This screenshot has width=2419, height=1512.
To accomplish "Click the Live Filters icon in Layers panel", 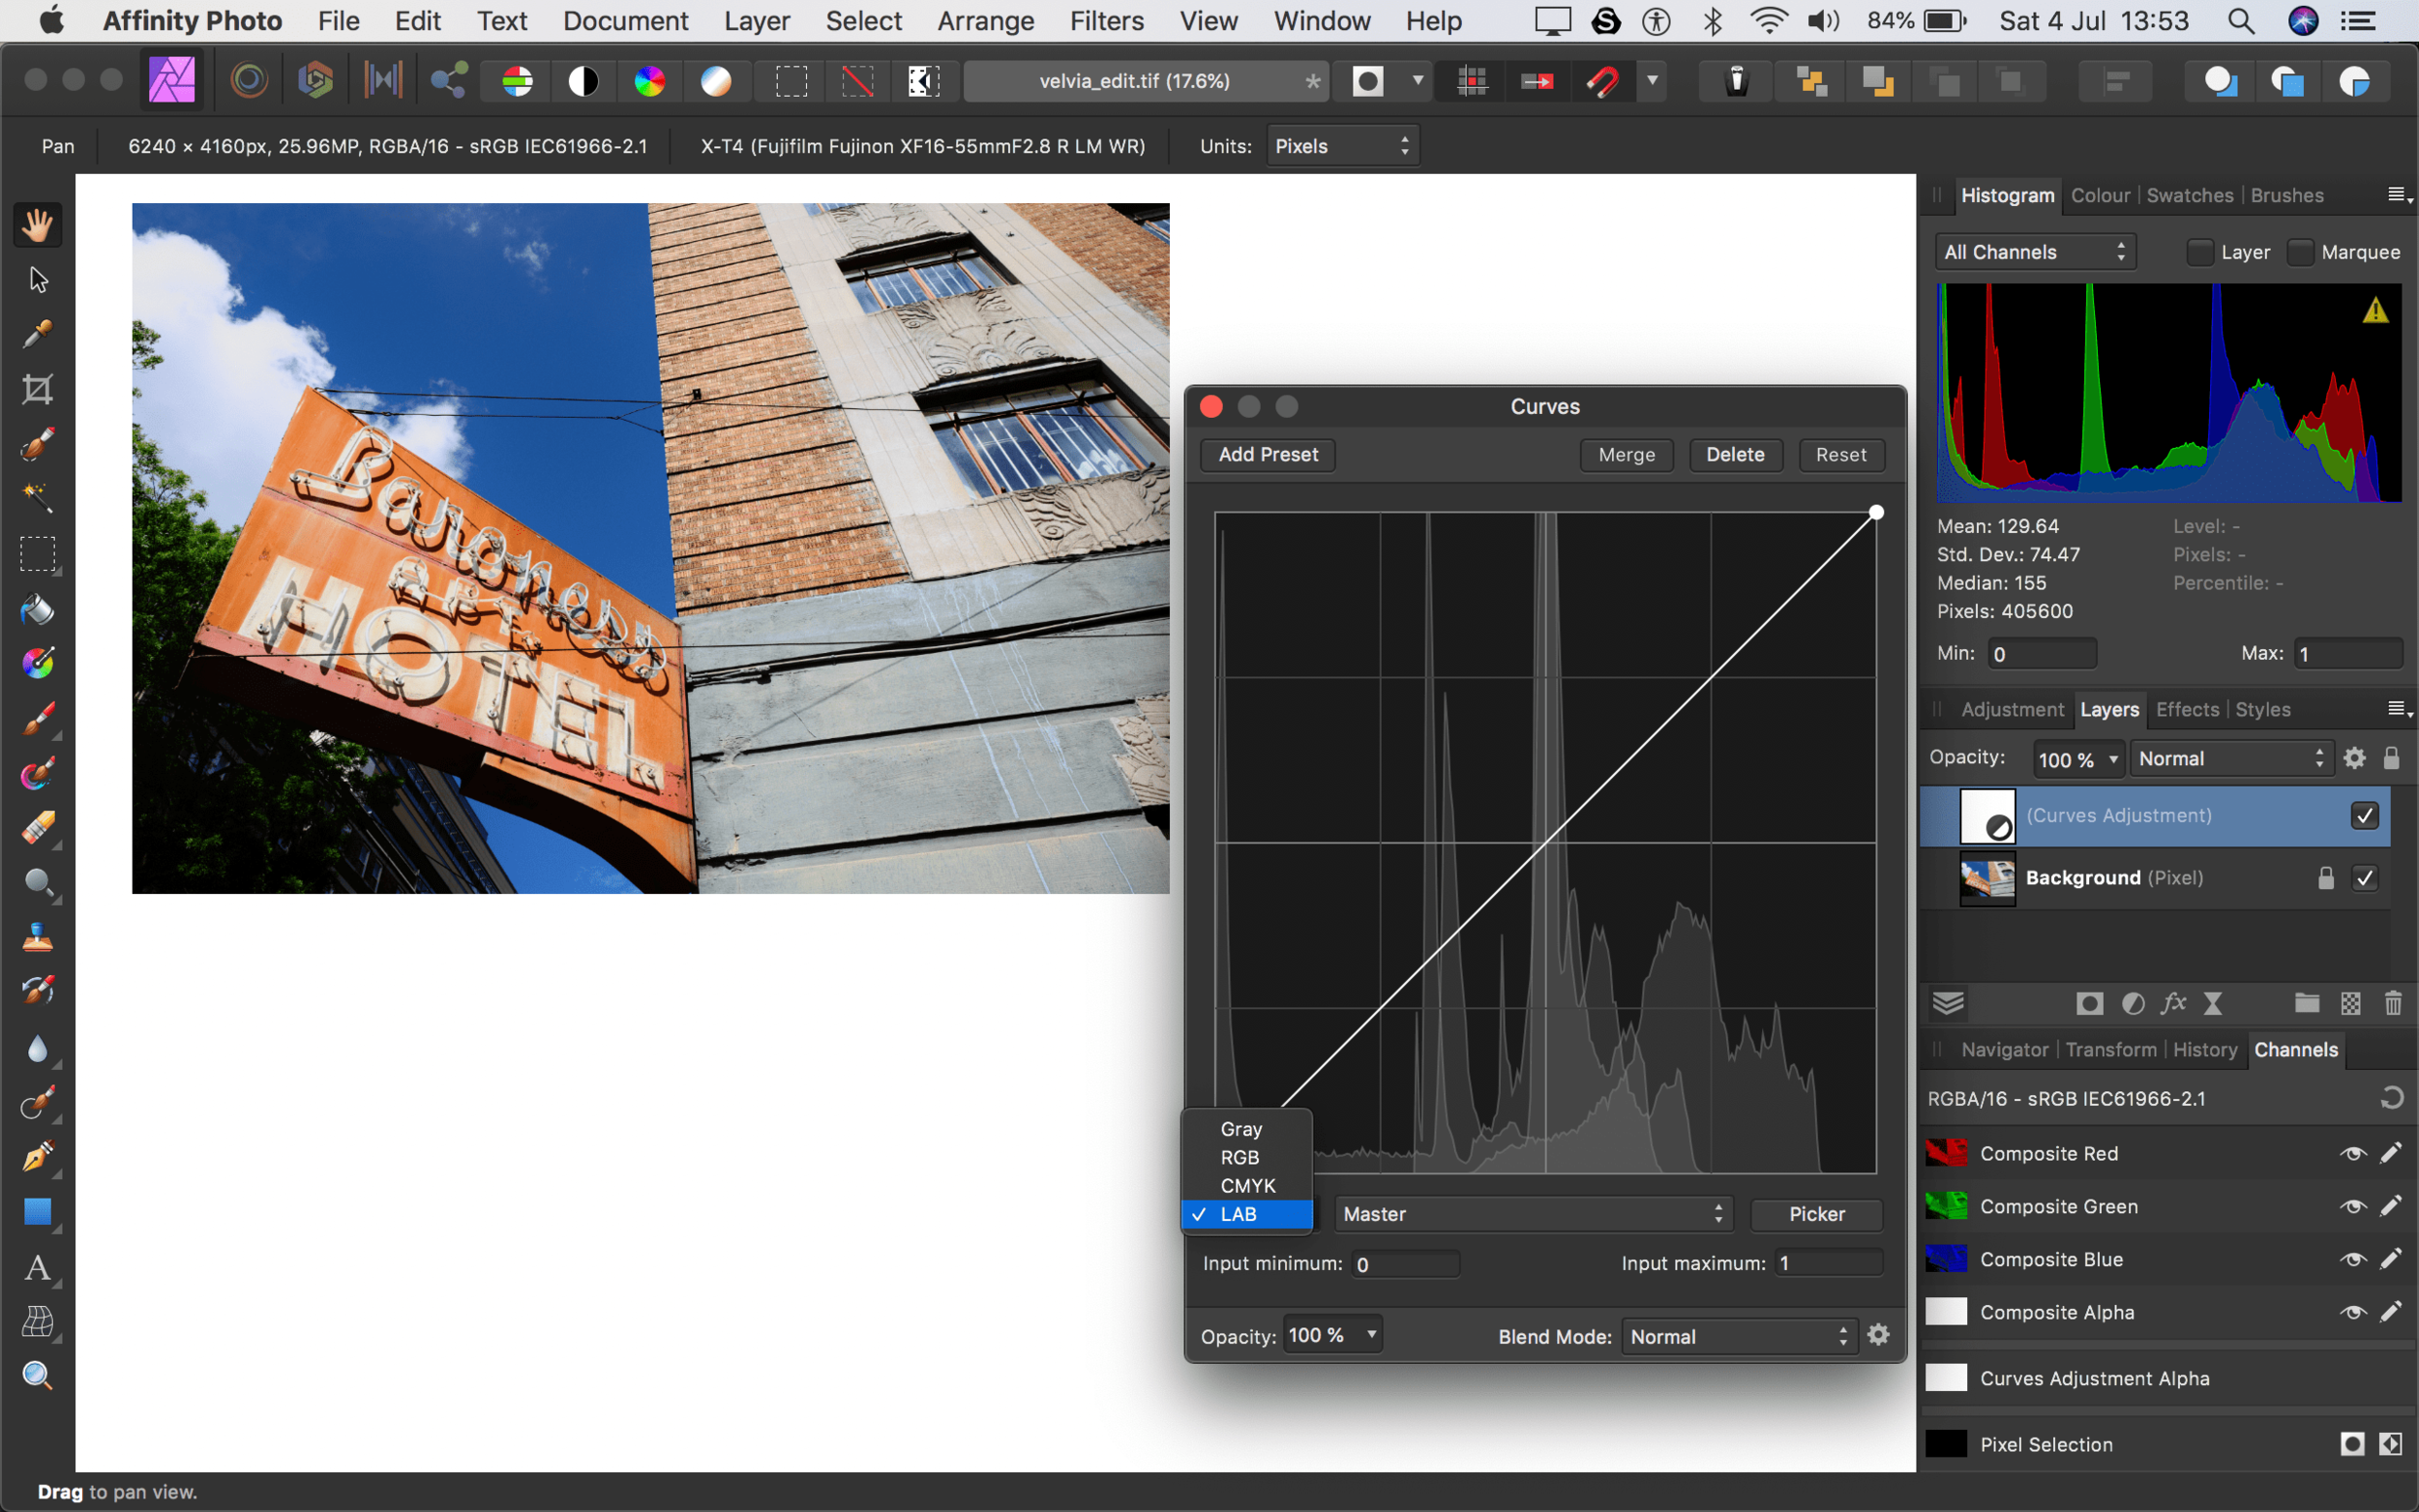I will pyautogui.click(x=2172, y=1004).
